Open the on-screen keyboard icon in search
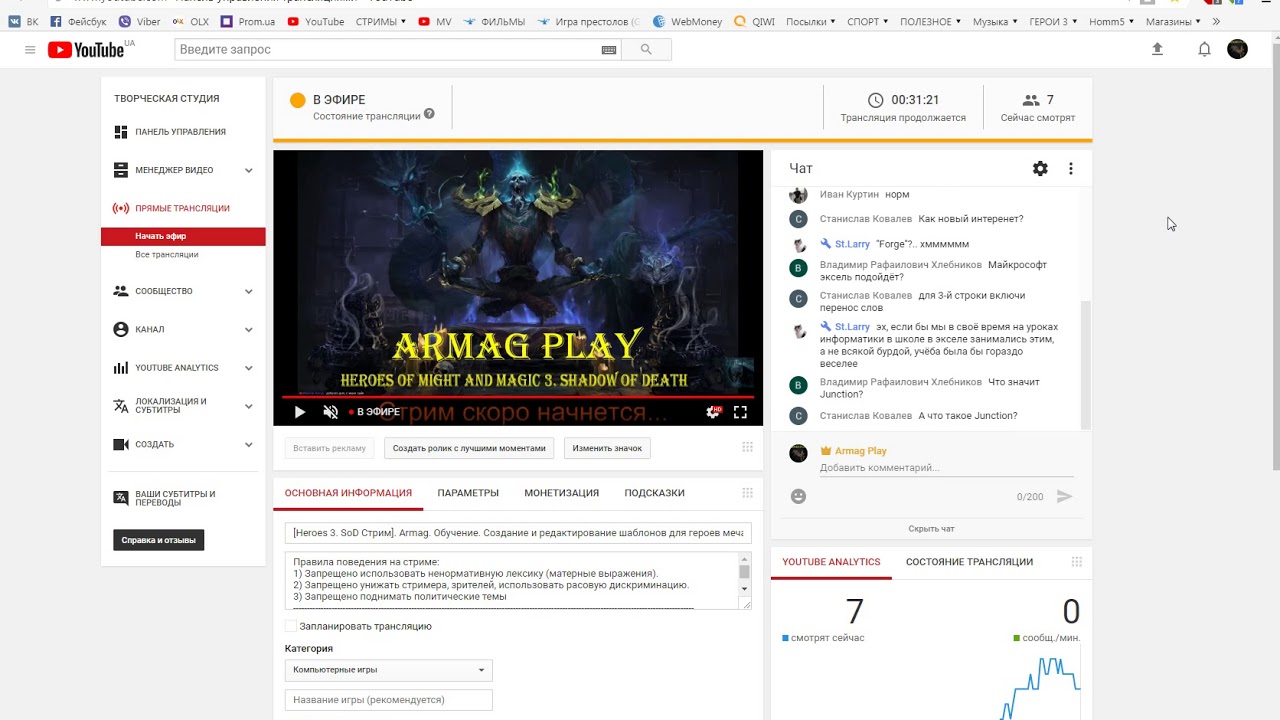Image resolution: width=1280 pixels, height=720 pixels. click(x=609, y=49)
